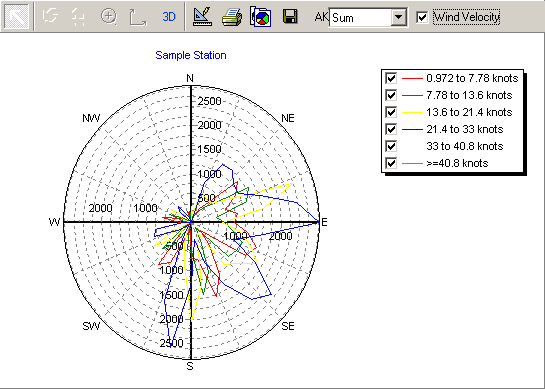Viewport: 545px width, 389px height.
Task: Toggle the 13.6 to 21.4 knots checkbox
Action: [x=391, y=112]
